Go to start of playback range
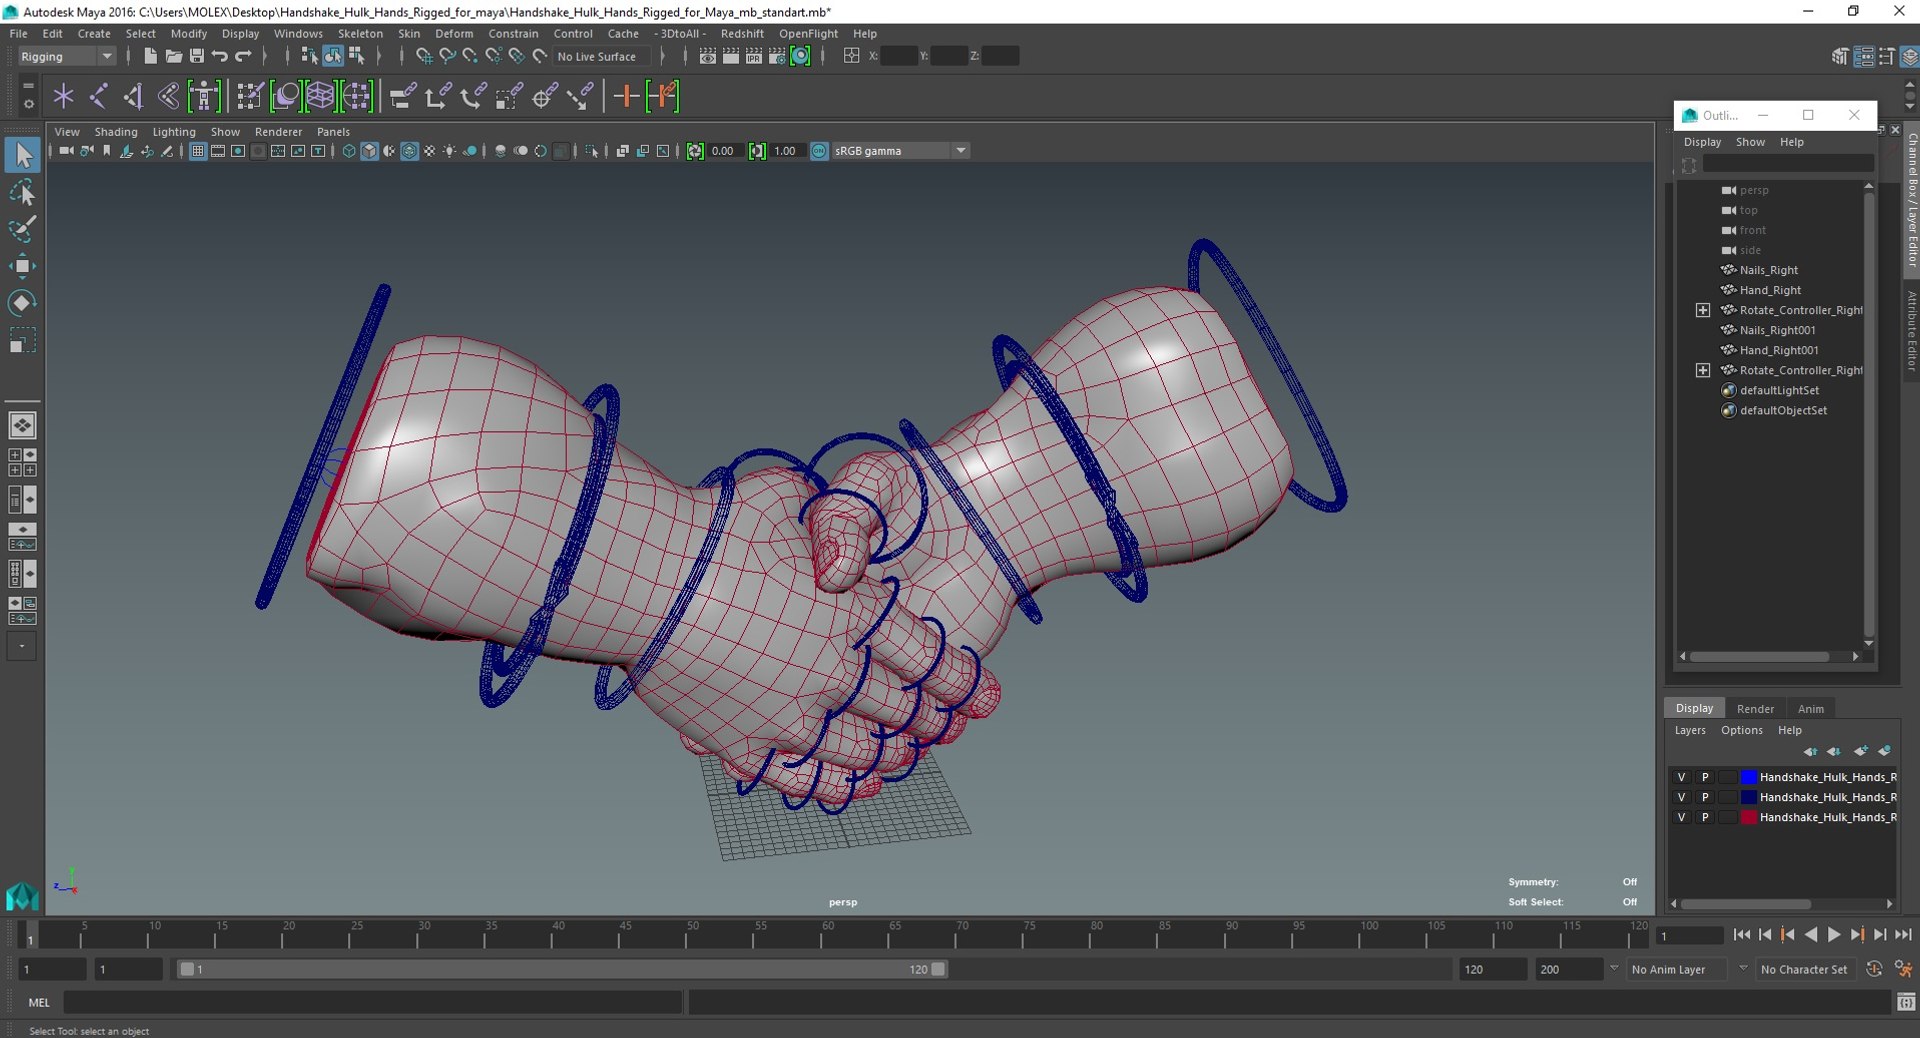This screenshot has width=1920, height=1038. [1741, 935]
